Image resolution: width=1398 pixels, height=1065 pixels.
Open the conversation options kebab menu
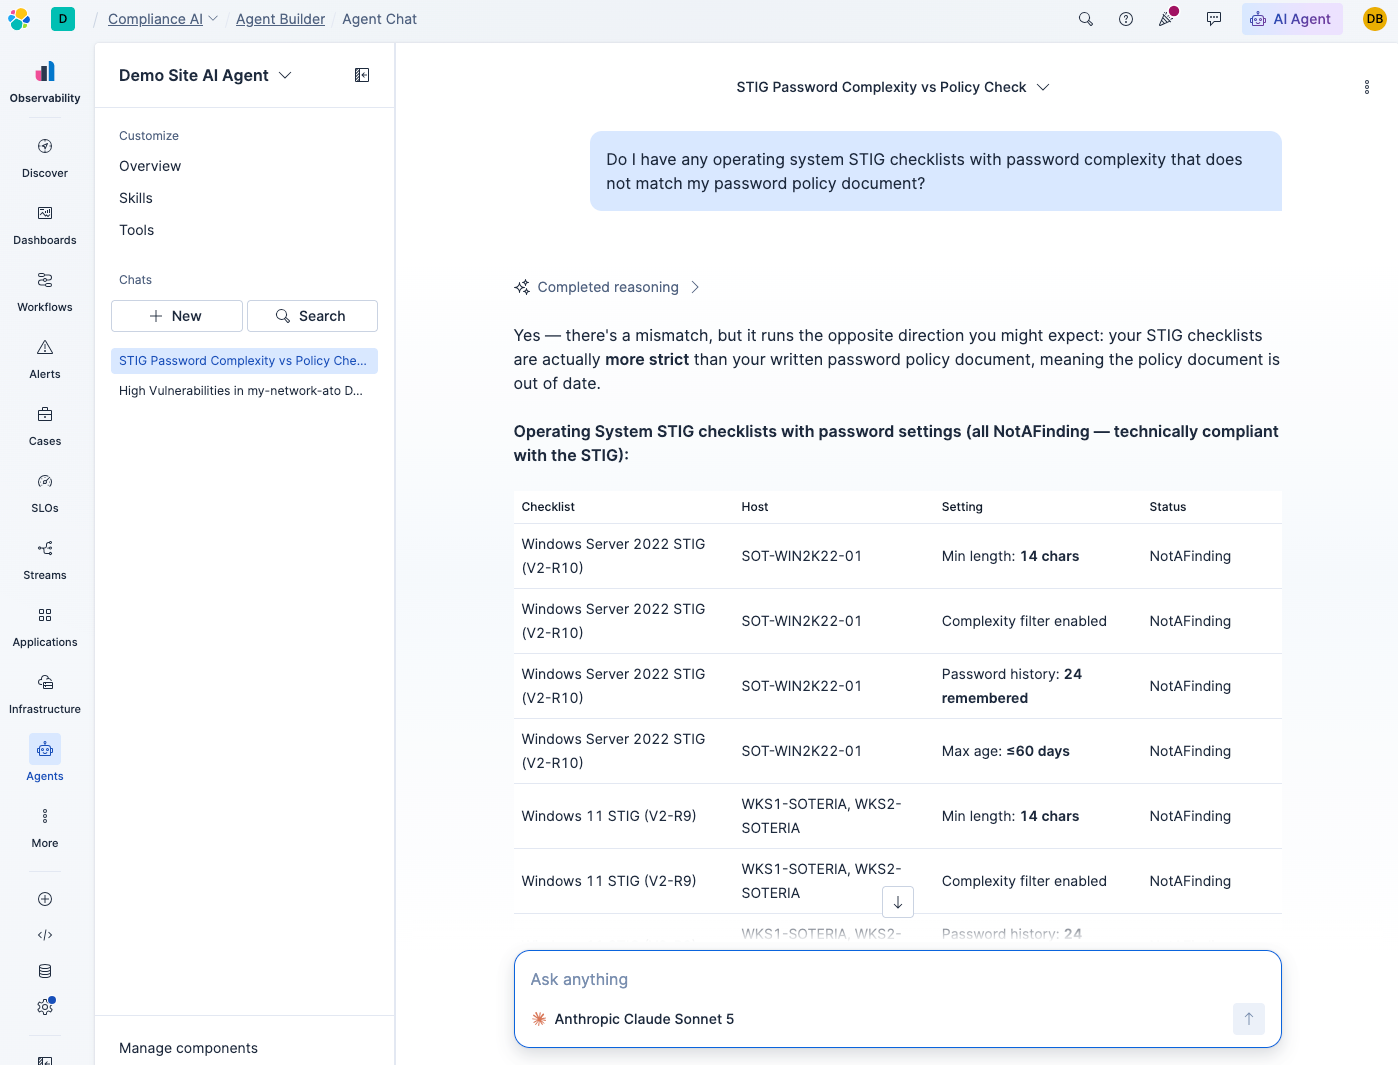(1367, 87)
